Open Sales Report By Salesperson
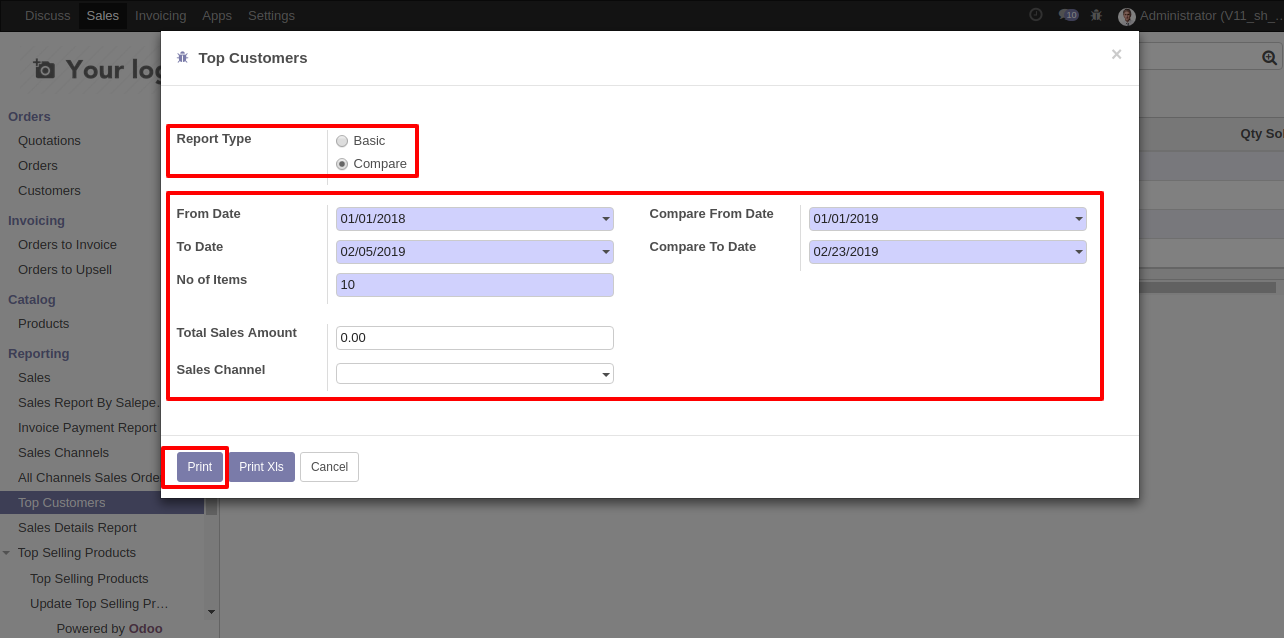This screenshot has height=638, width=1284. (x=89, y=403)
